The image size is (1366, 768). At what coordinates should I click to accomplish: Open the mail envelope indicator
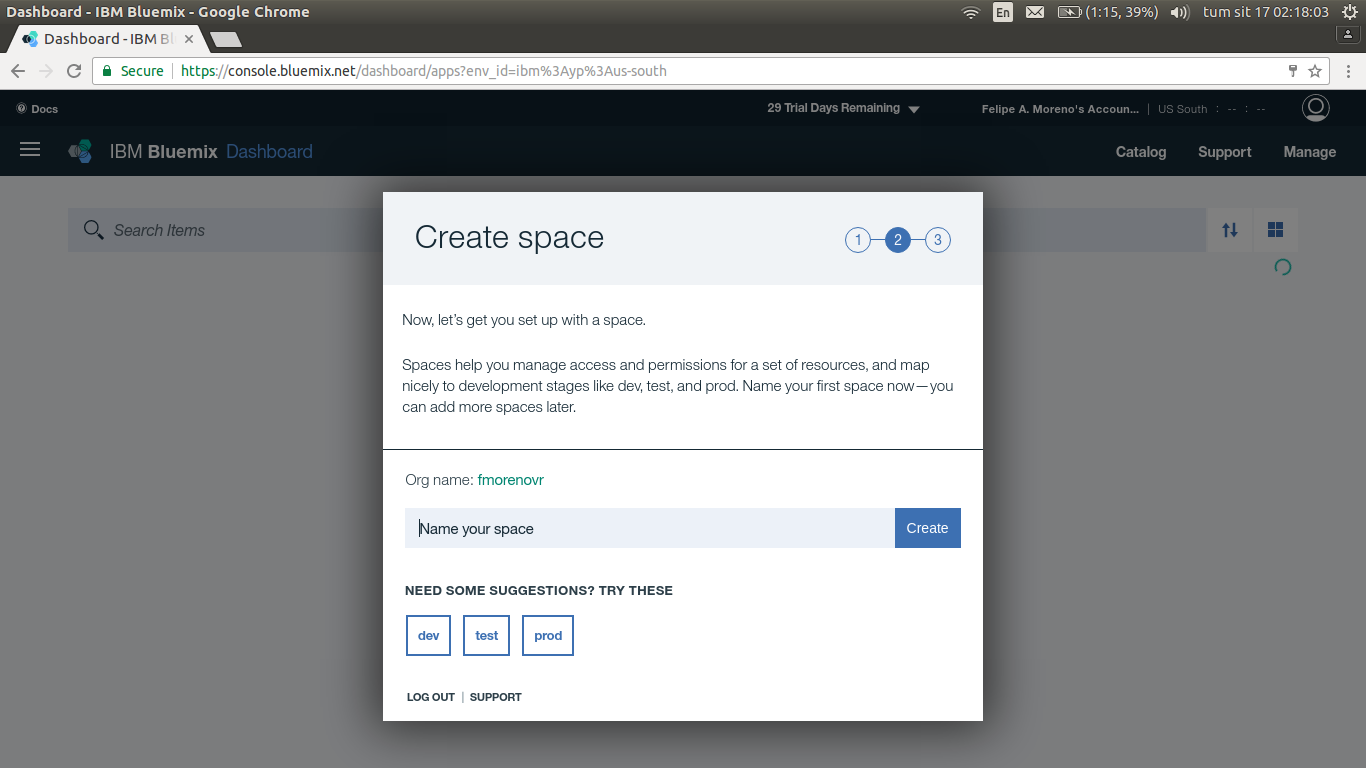[1035, 12]
